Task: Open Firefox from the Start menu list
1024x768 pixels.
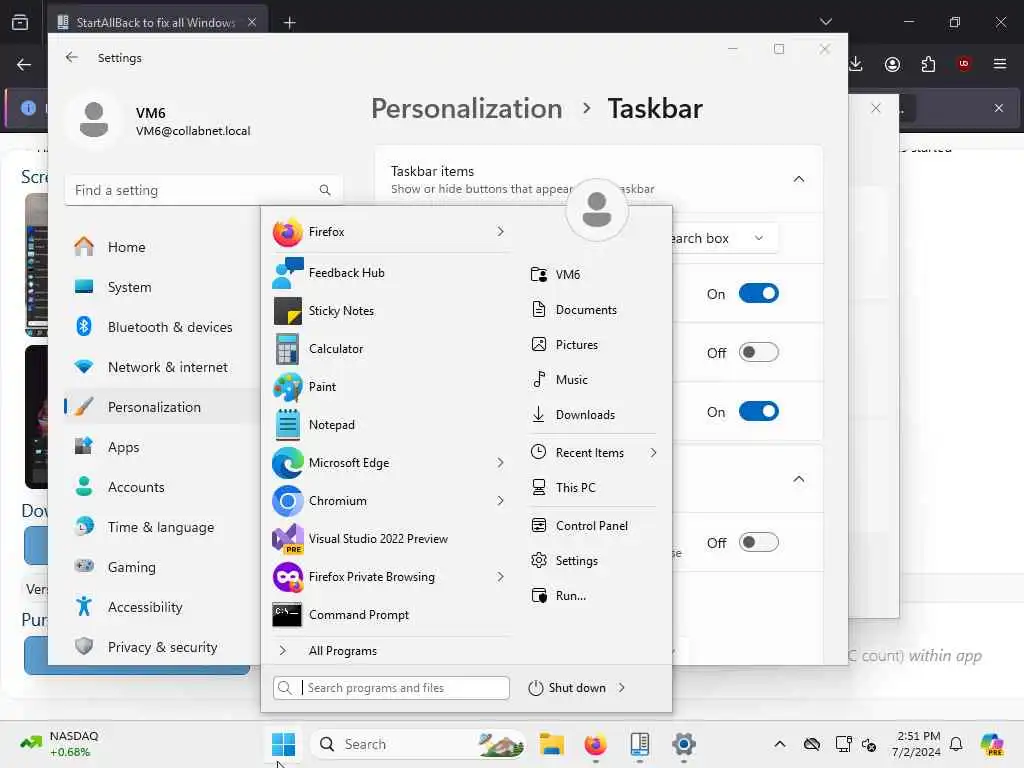Action: point(391,232)
